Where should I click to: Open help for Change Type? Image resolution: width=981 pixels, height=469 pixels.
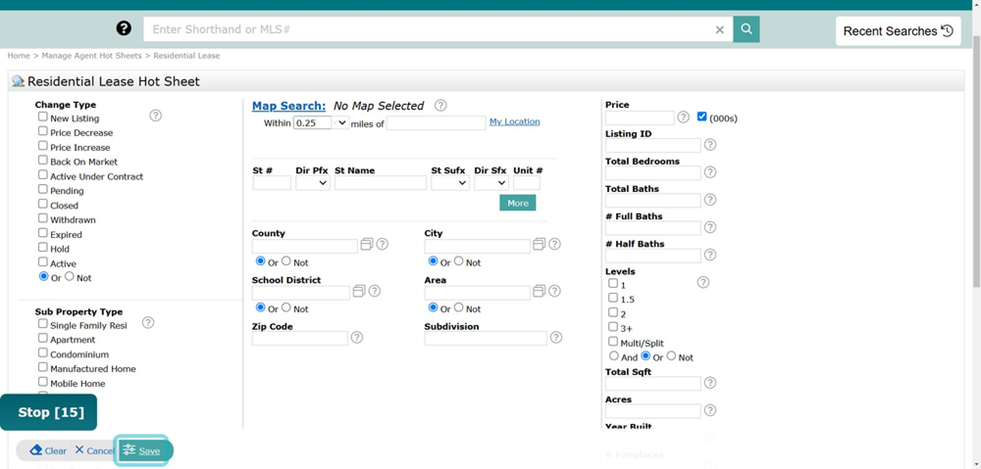coord(156,116)
